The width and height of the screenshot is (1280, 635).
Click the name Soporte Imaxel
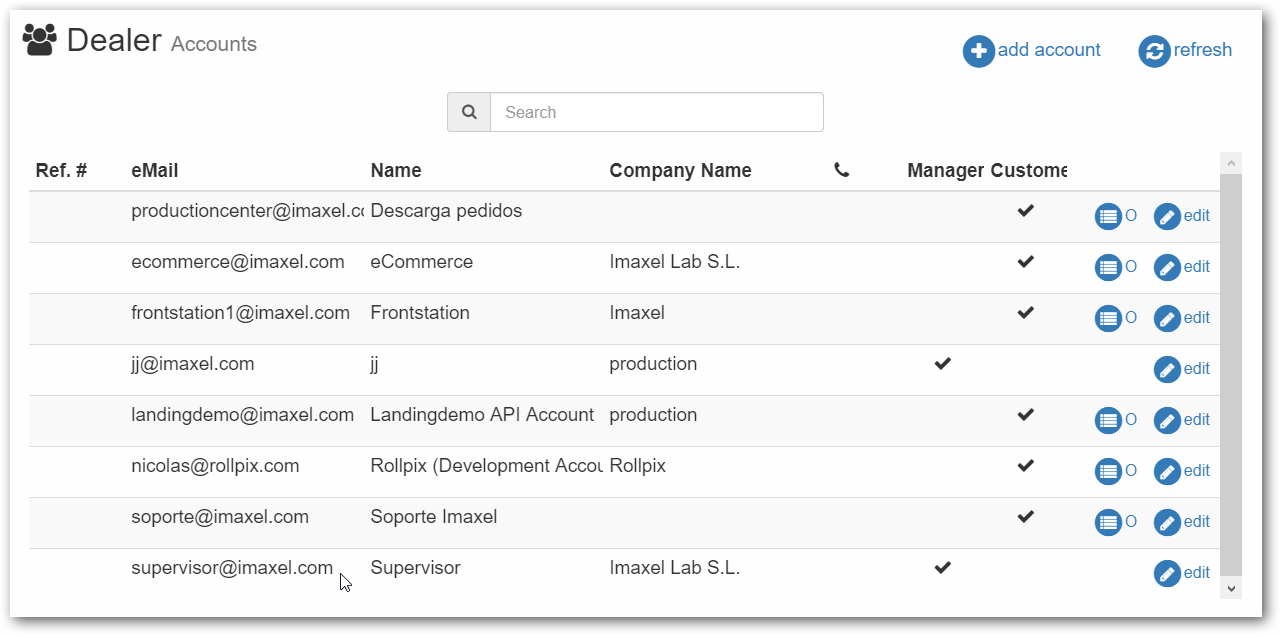coord(434,517)
